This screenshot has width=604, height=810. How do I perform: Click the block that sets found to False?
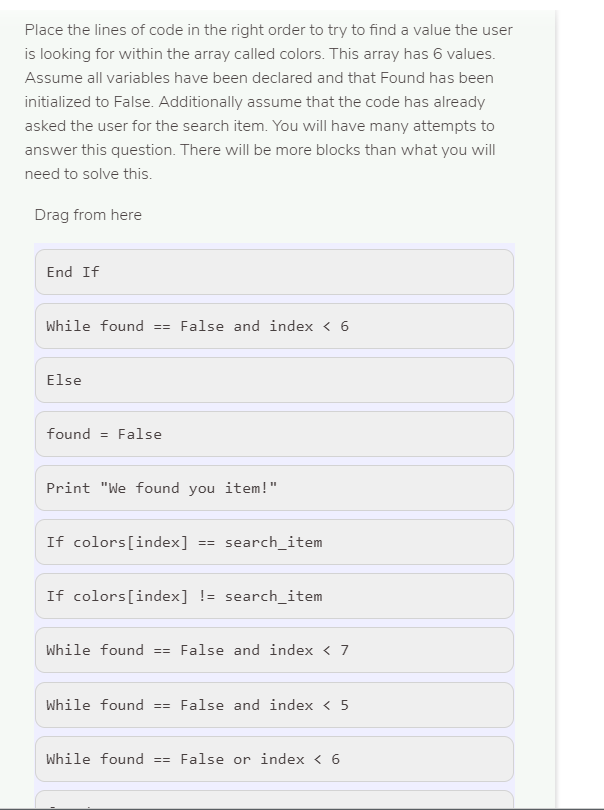pos(275,434)
